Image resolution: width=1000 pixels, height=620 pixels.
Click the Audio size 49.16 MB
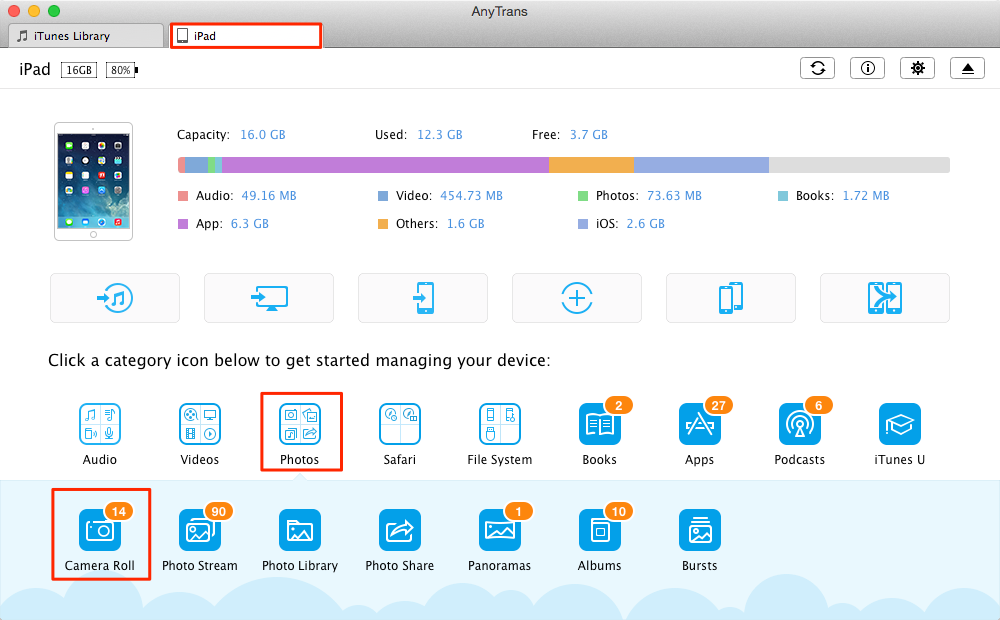pos(268,196)
